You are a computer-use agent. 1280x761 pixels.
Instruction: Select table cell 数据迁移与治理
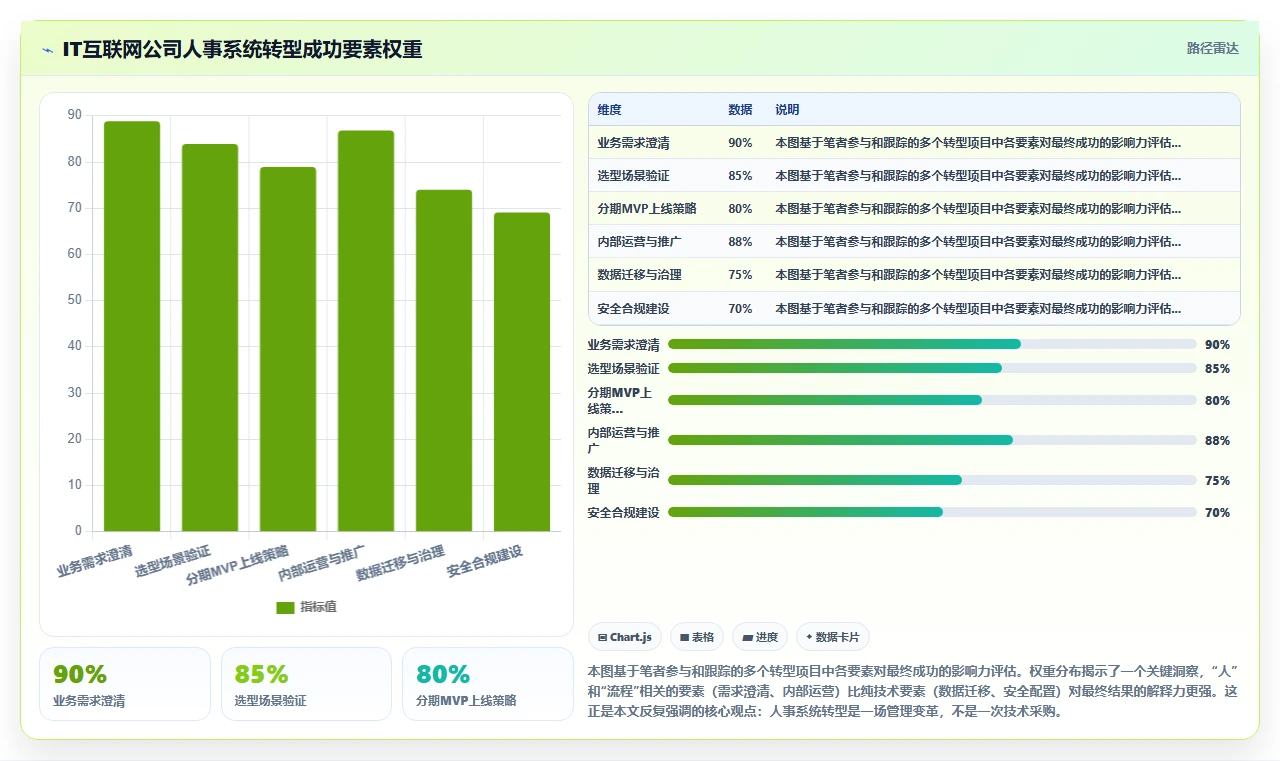tap(640, 275)
